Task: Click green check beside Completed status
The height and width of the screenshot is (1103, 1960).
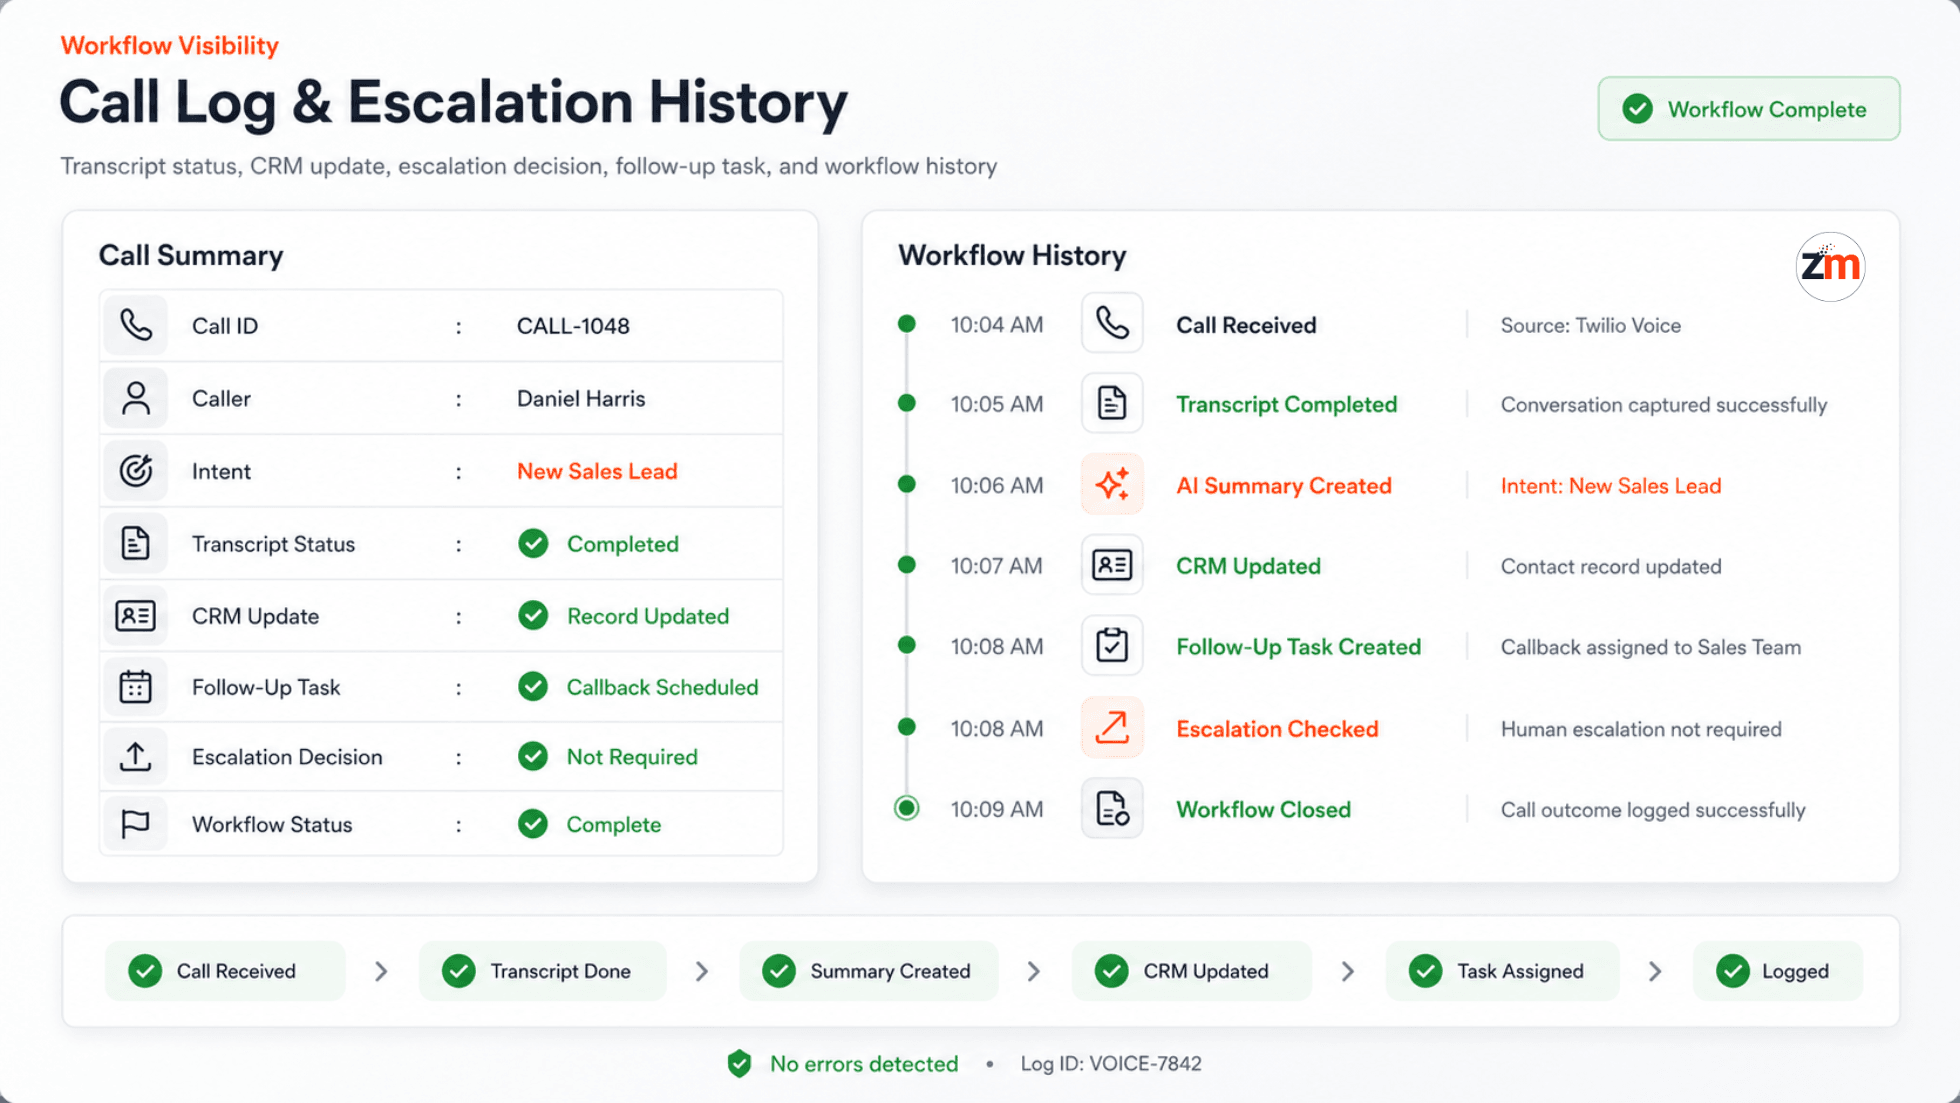Action: (533, 543)
